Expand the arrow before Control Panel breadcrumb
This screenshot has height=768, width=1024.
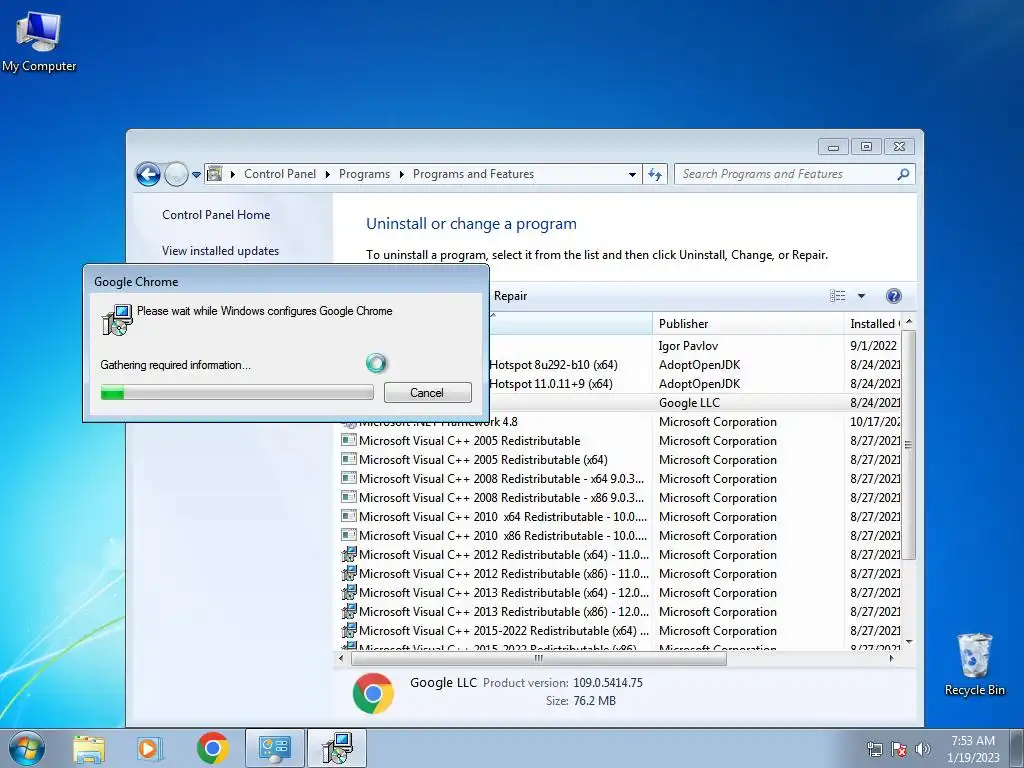pyautogui.click(x=232, y=174)
